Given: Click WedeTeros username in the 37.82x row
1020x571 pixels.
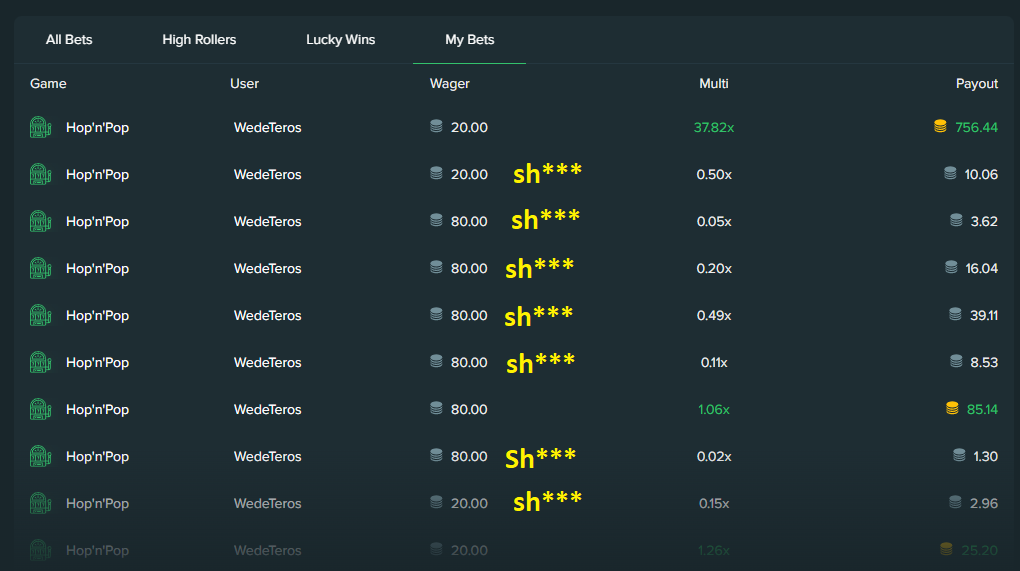Looking at the screenshot, I should [x=267, y=127].
